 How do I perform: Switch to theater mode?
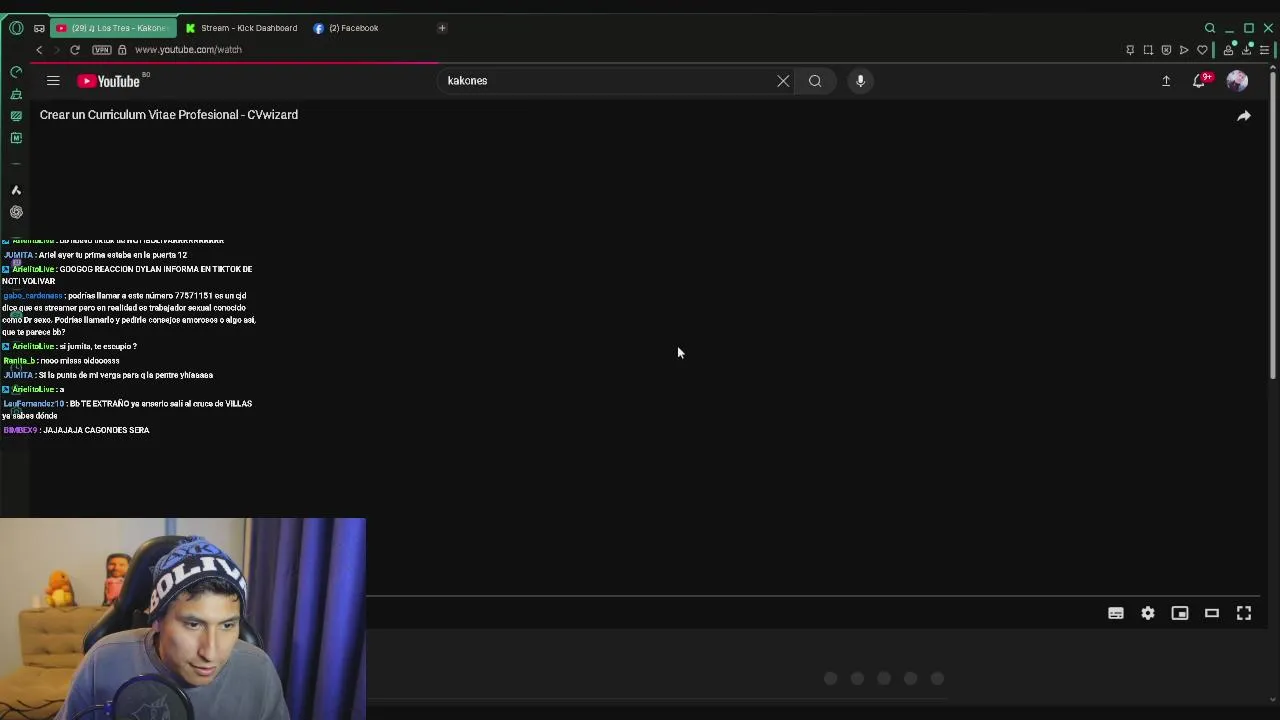pyautogui.click(x=1212, y=613)
